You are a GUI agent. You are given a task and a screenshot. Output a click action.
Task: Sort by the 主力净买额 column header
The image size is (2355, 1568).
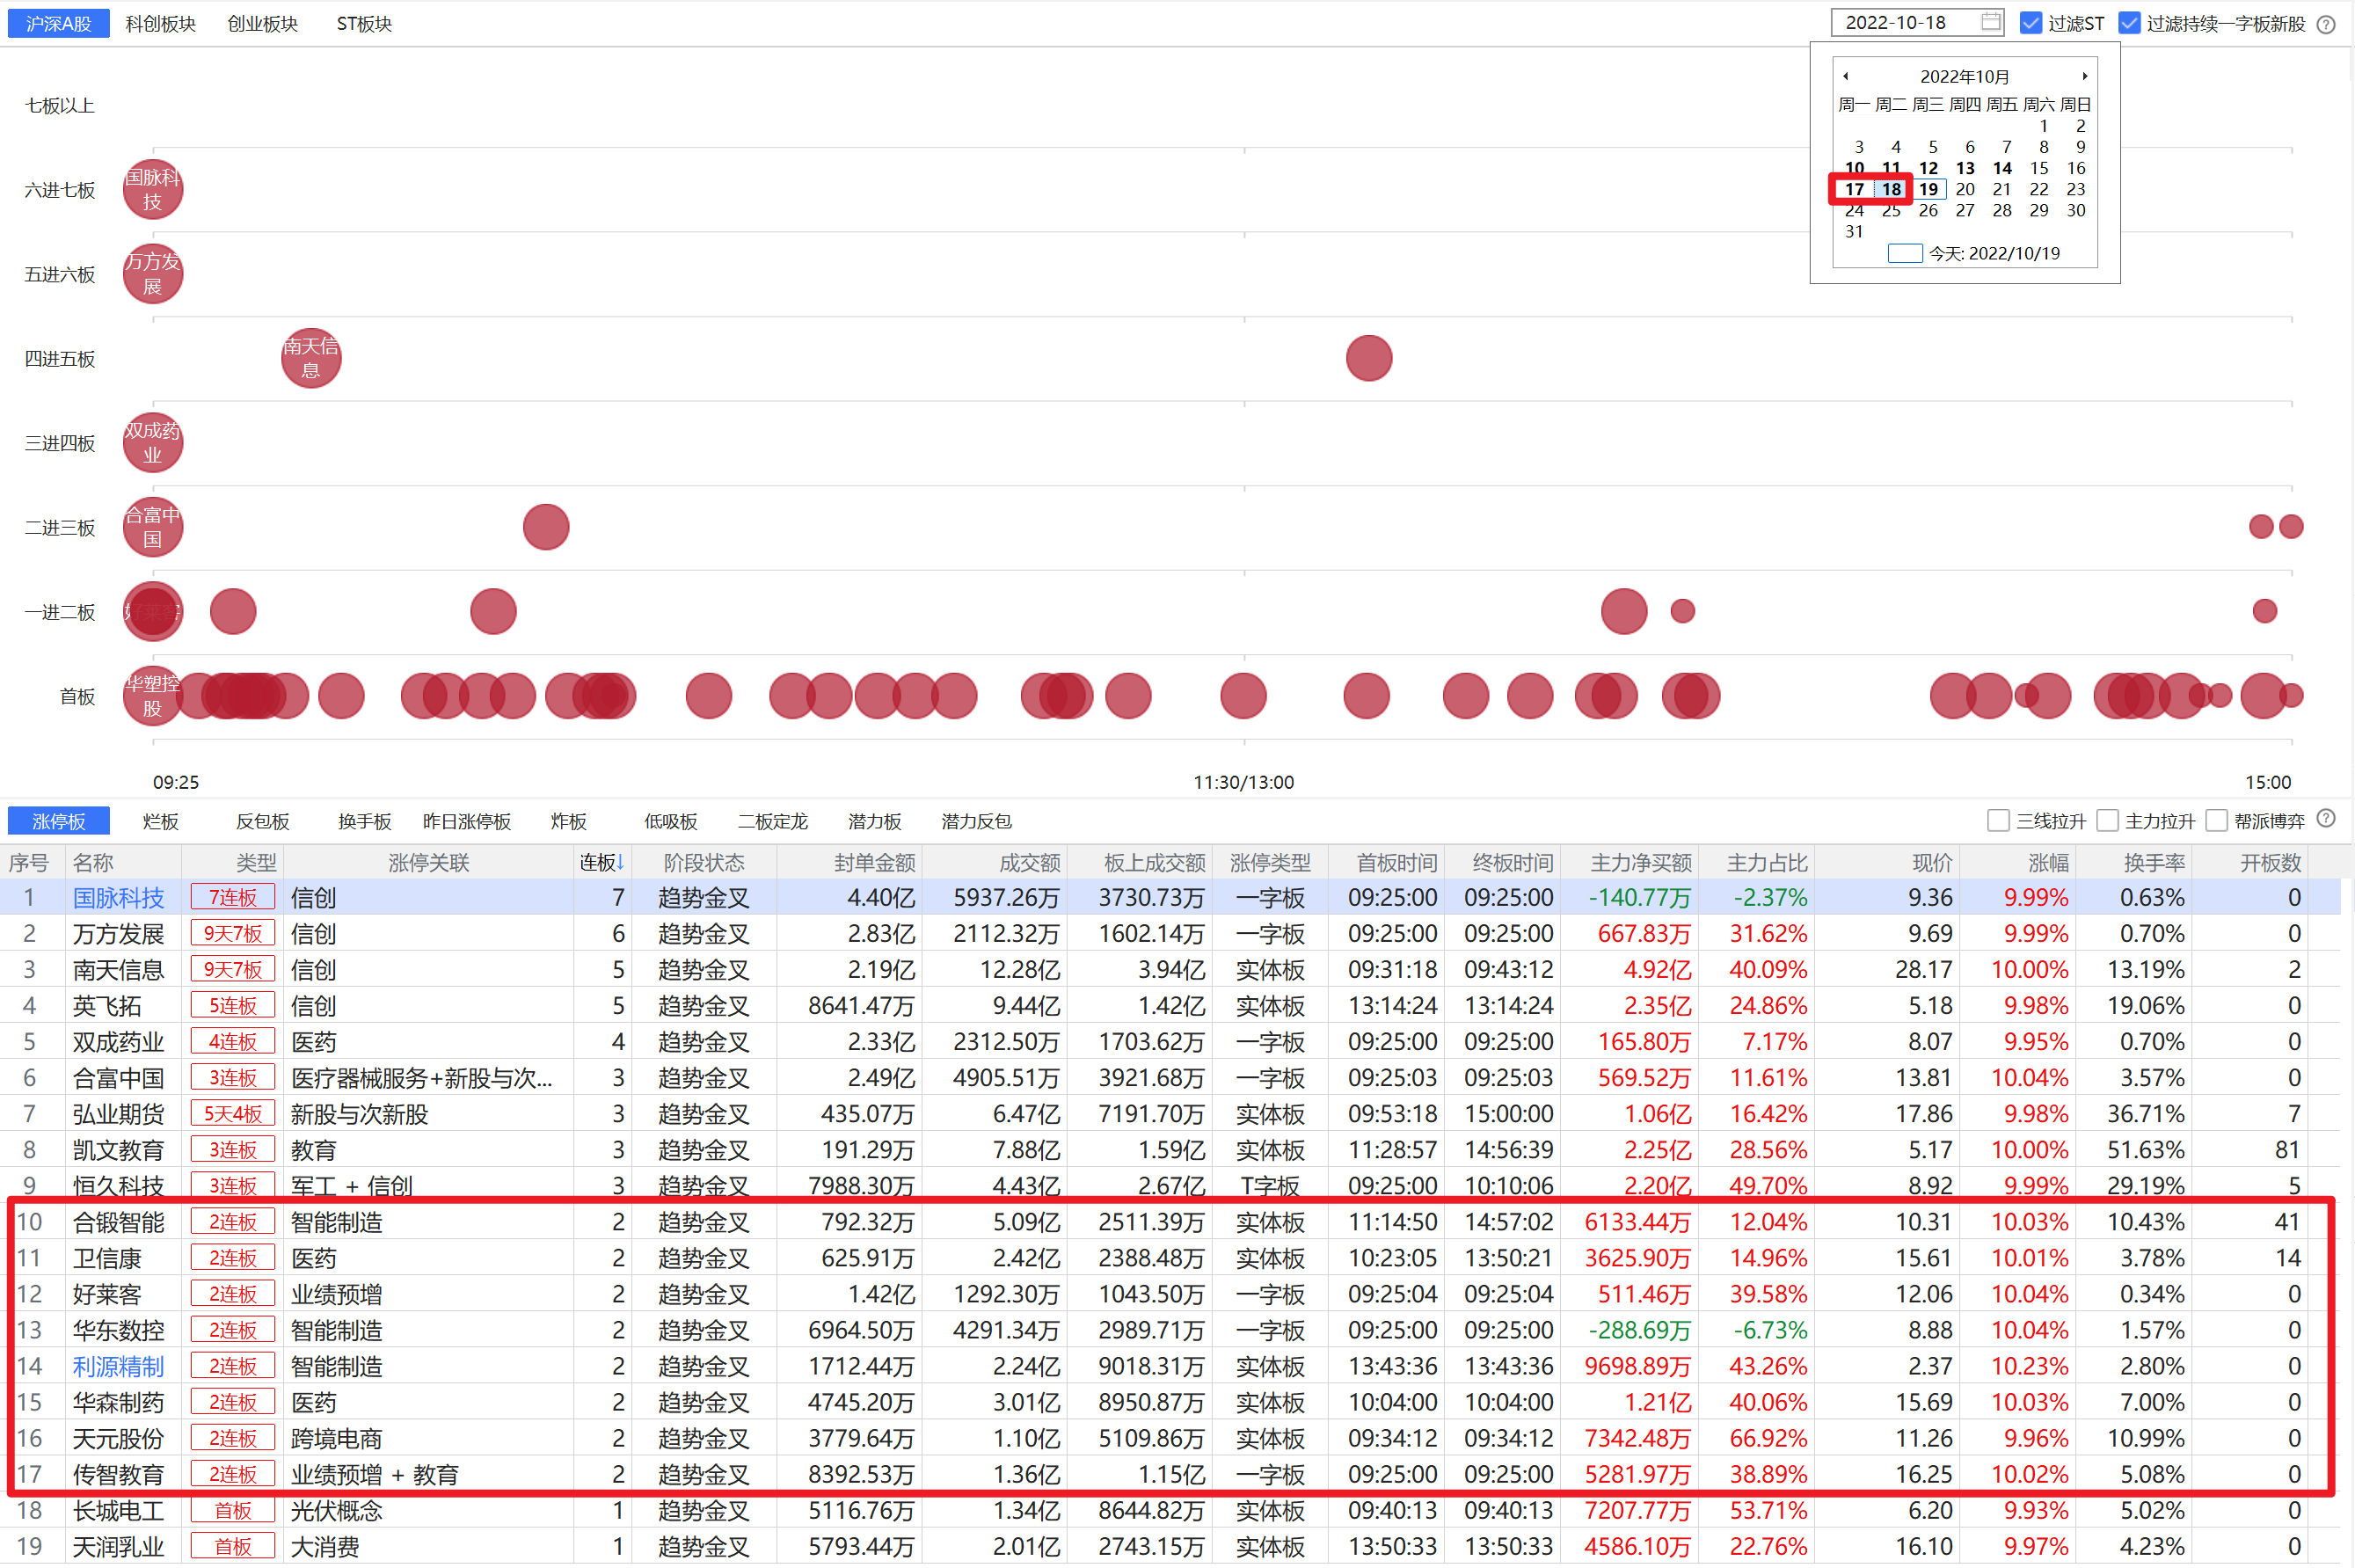pos(1641,862)
